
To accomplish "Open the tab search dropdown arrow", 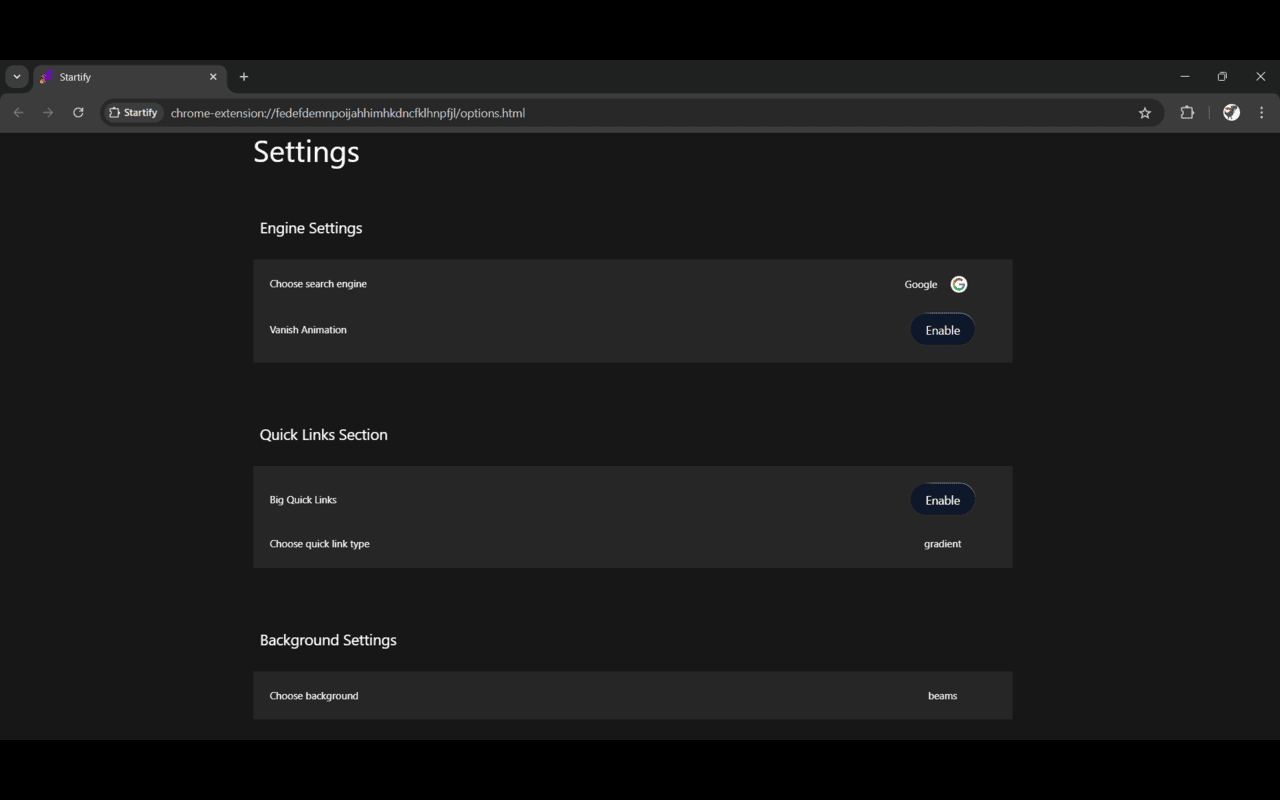I will 16,77.
